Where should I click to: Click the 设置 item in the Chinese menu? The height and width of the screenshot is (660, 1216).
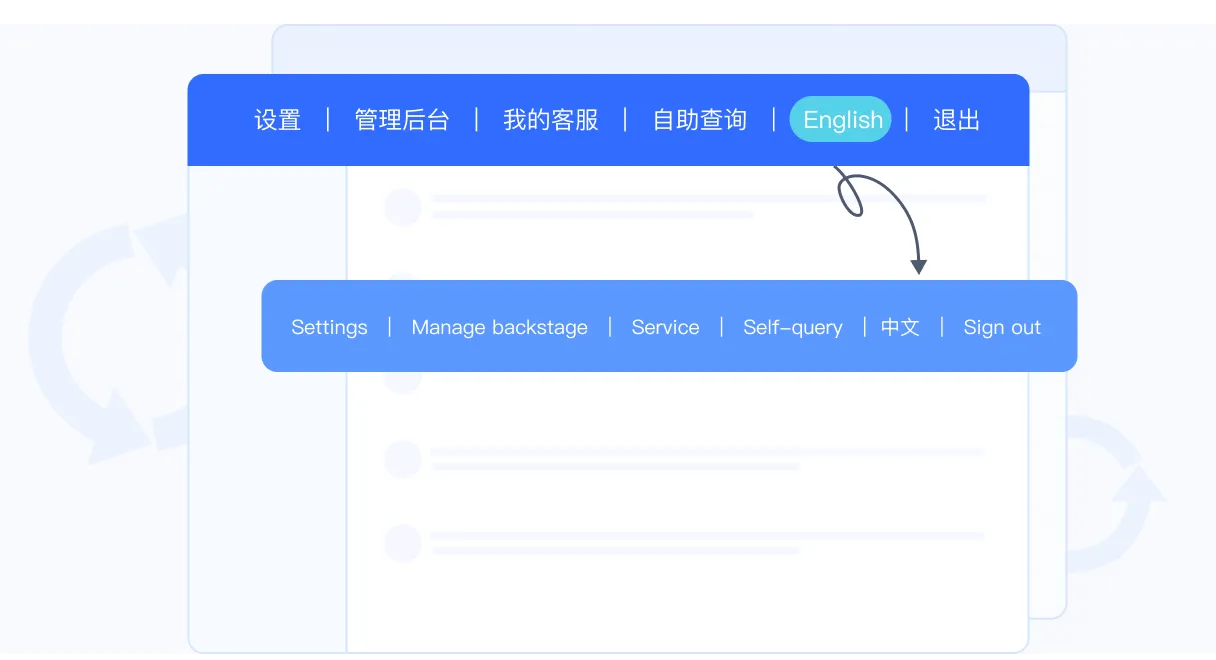(277, 120)
